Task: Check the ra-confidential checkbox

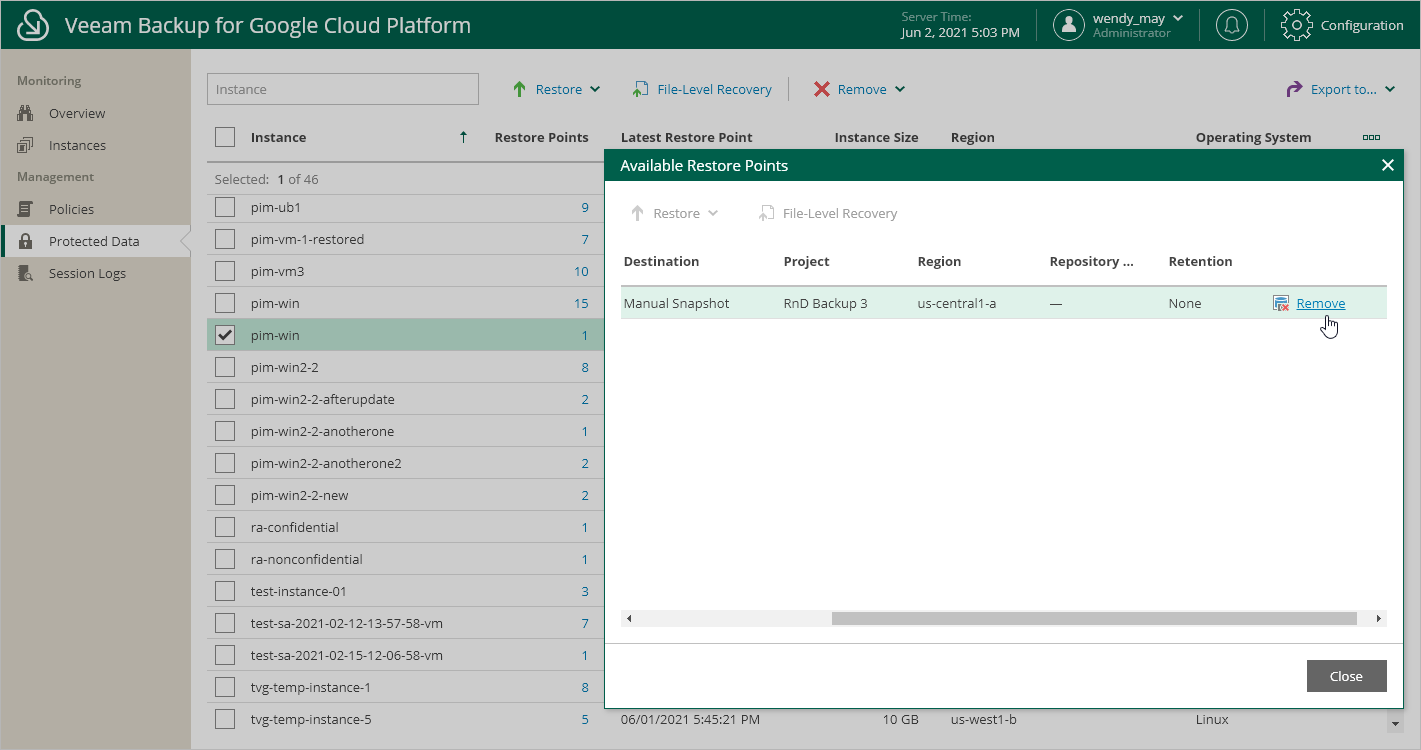Action: coord(225,527)
